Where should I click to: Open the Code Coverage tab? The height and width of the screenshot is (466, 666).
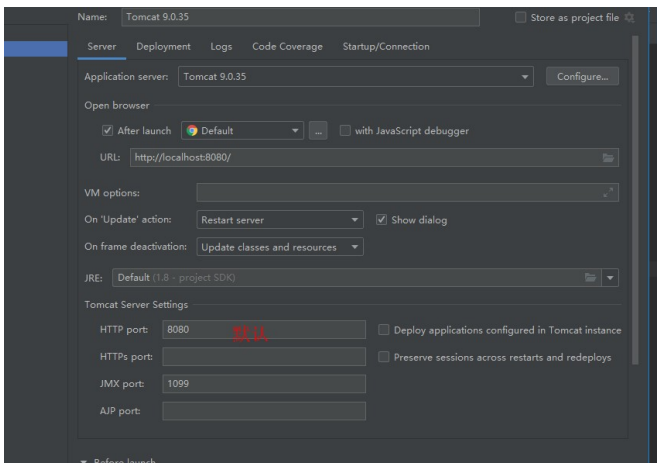(288, 46)
